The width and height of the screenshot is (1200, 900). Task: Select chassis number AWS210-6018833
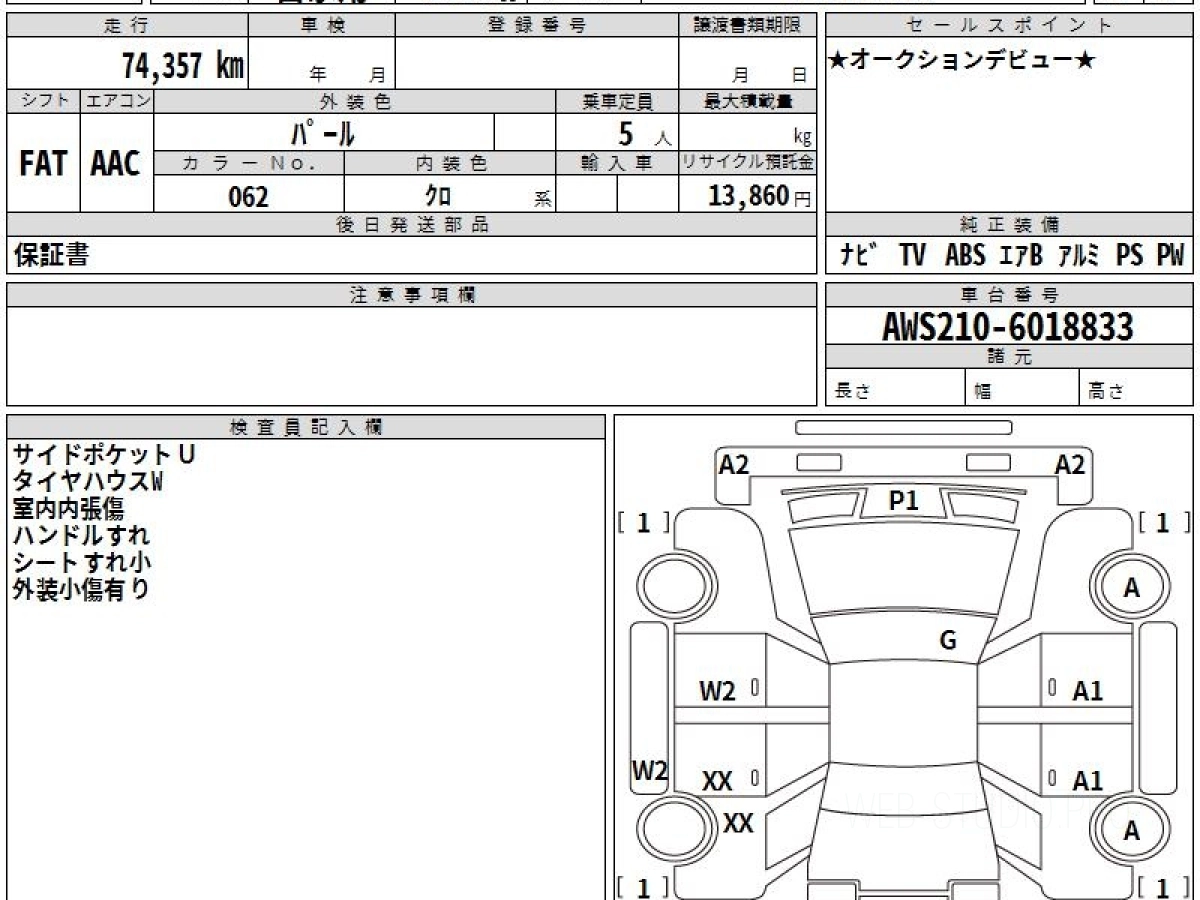(1008, 326)
